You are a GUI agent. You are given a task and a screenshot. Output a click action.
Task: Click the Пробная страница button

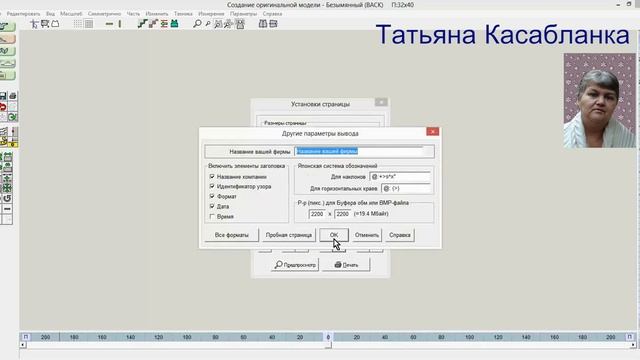point(289,235)
